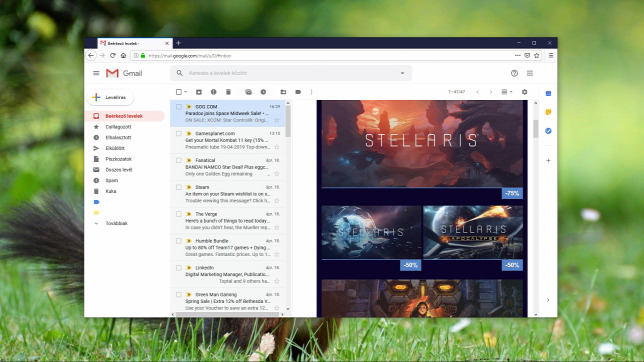Go back using the browser back arrow
The height and width of the screenshot is (362, 644).
(91, 55)
